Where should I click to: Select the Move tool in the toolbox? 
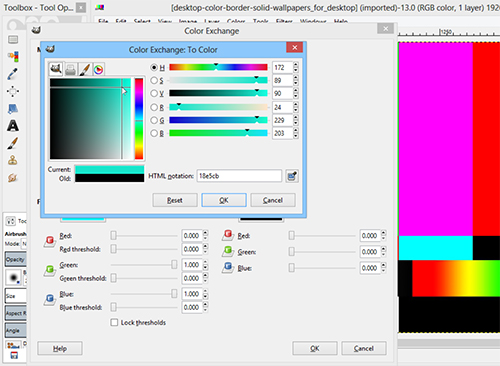(x=13, y=91)
